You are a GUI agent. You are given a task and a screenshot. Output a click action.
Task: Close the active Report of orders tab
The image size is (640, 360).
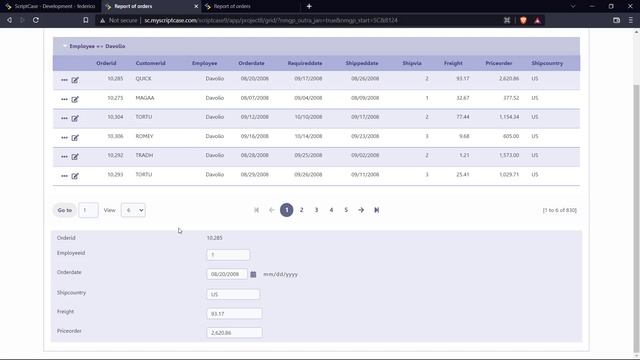(196, 6)
